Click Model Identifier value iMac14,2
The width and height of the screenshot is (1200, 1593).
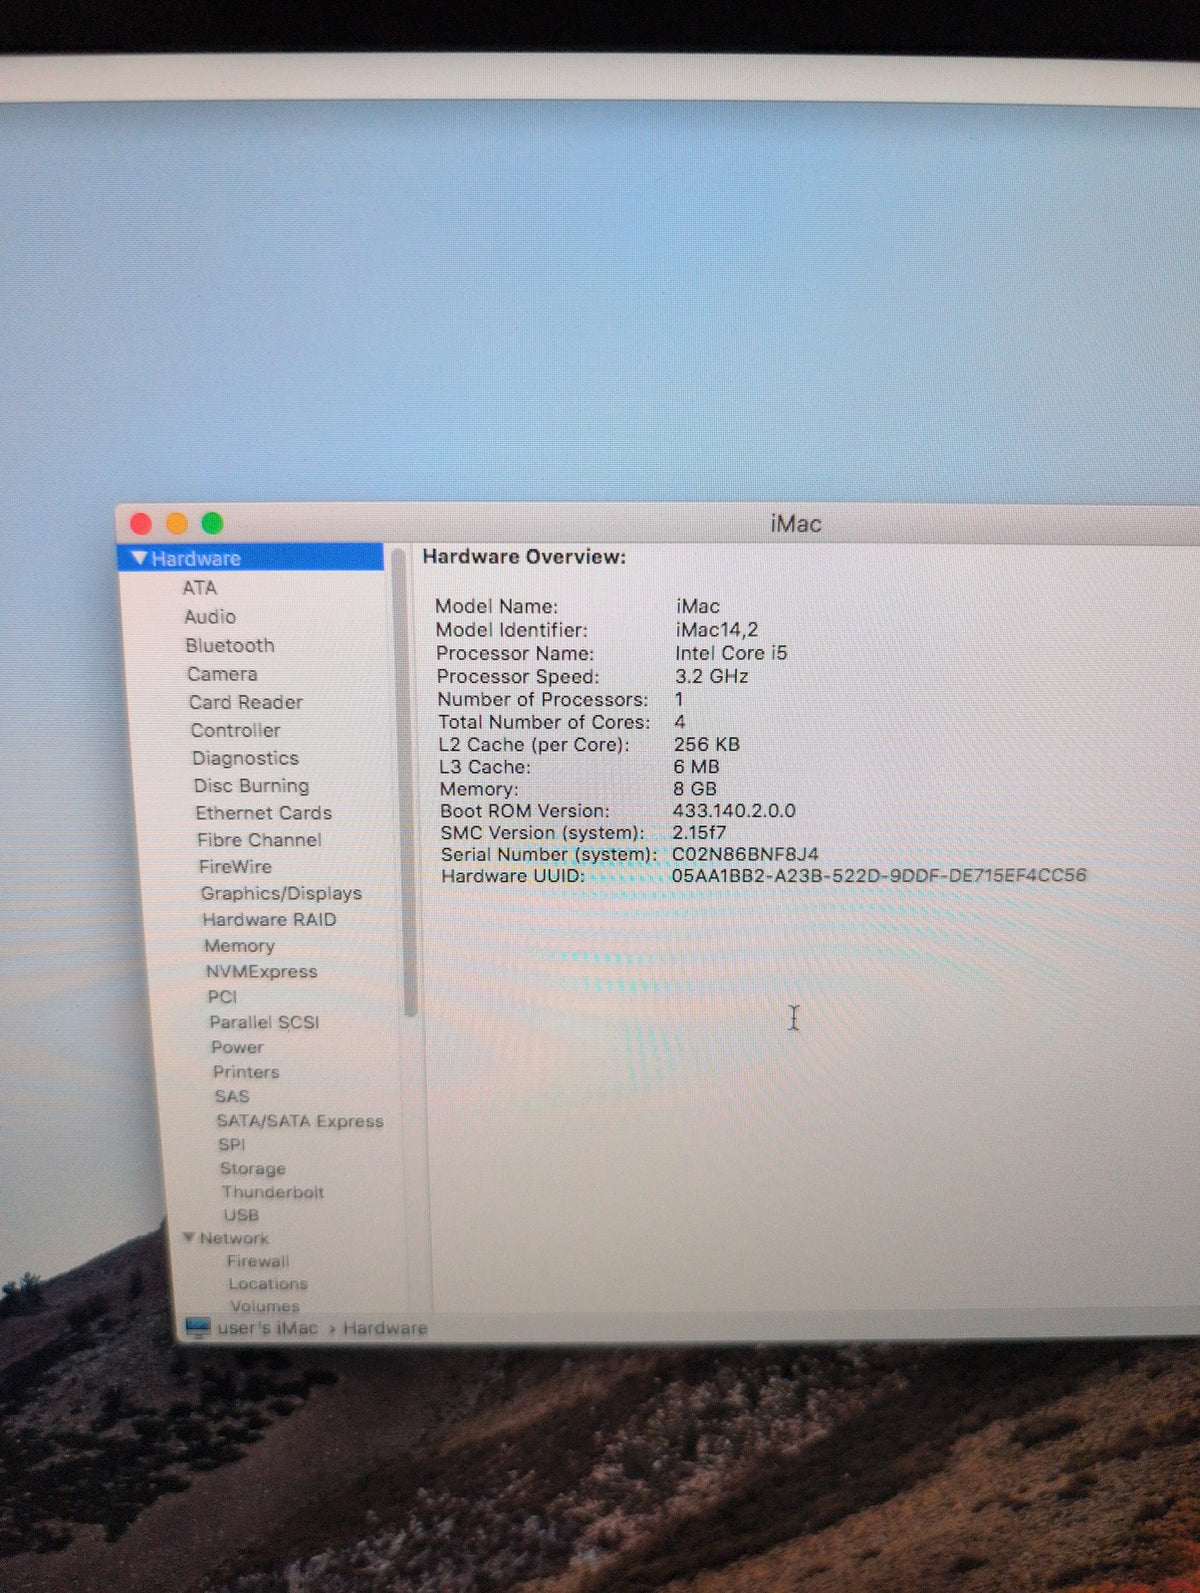tap(717, 630)
